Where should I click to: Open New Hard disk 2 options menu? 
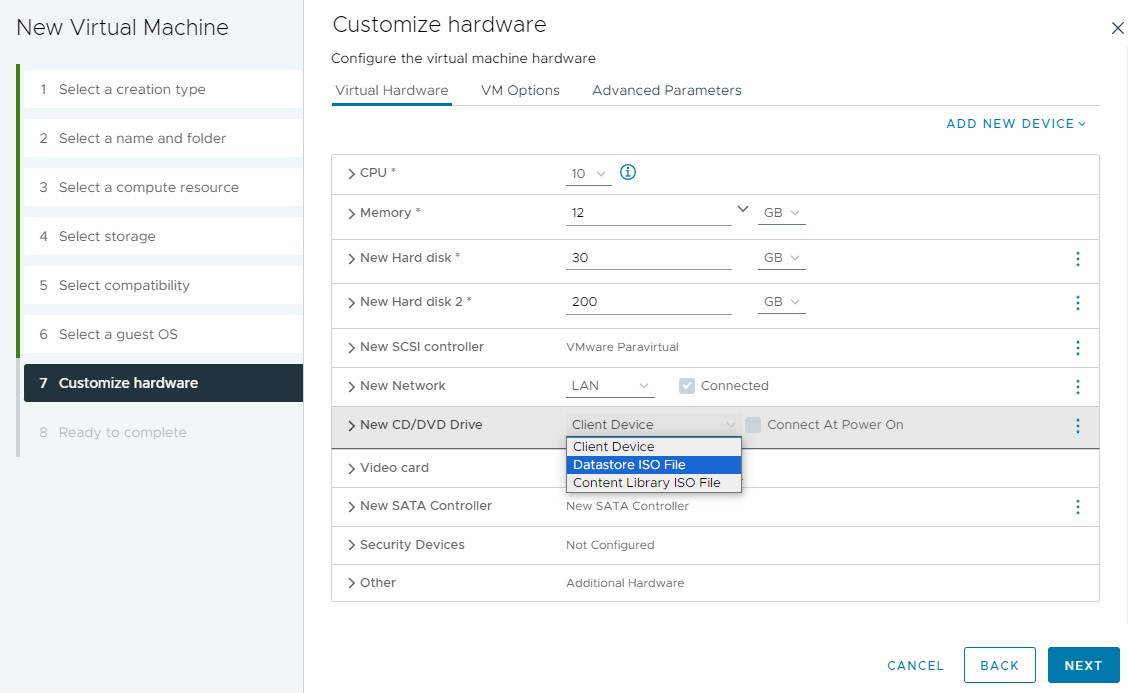click(1077, 303)
